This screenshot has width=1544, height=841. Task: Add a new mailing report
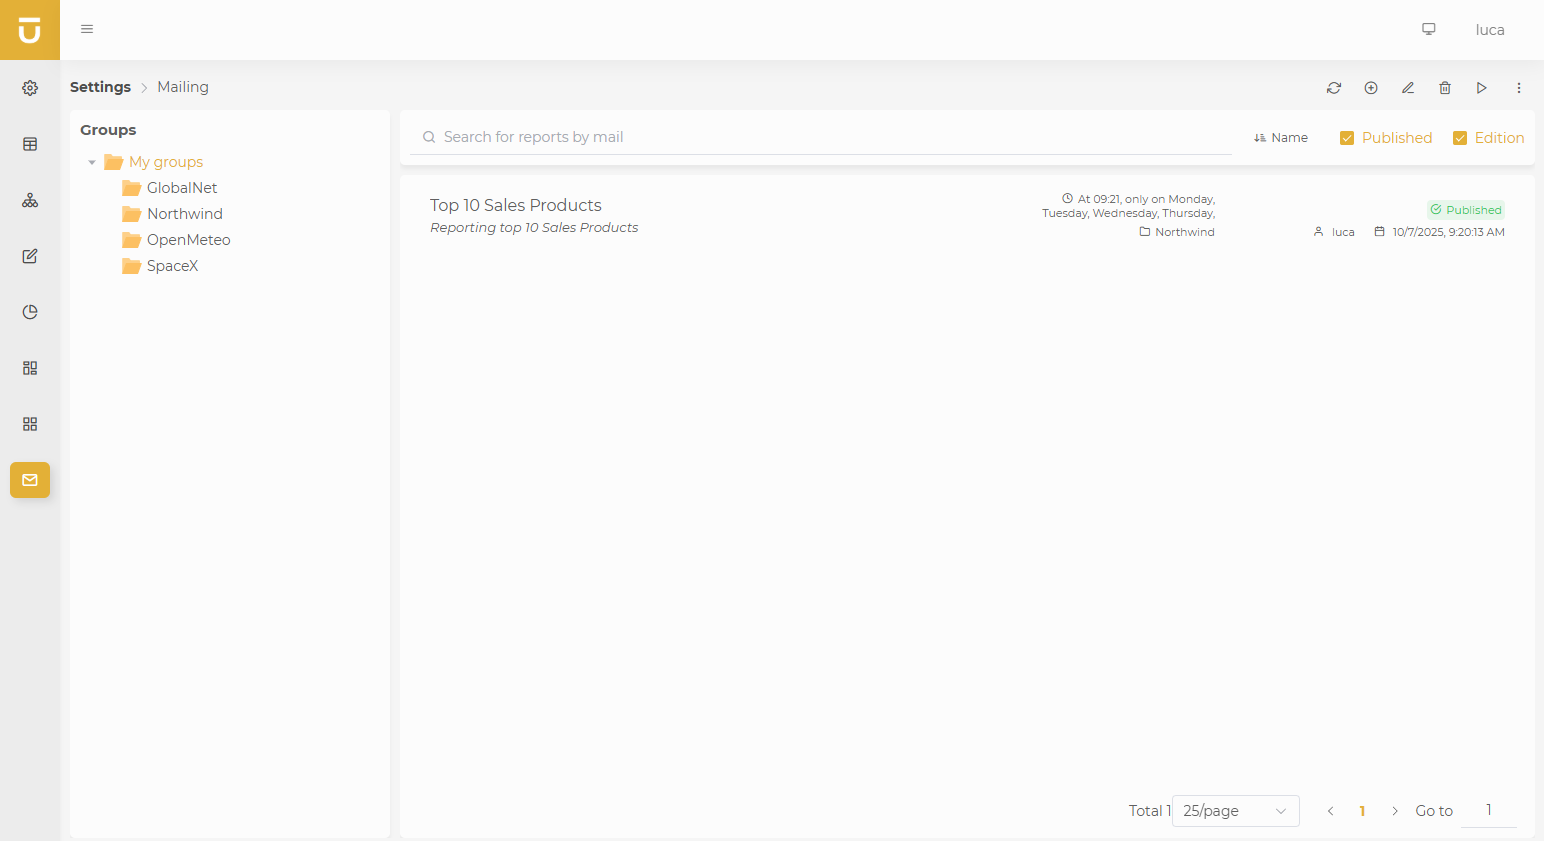(1370, 88)
